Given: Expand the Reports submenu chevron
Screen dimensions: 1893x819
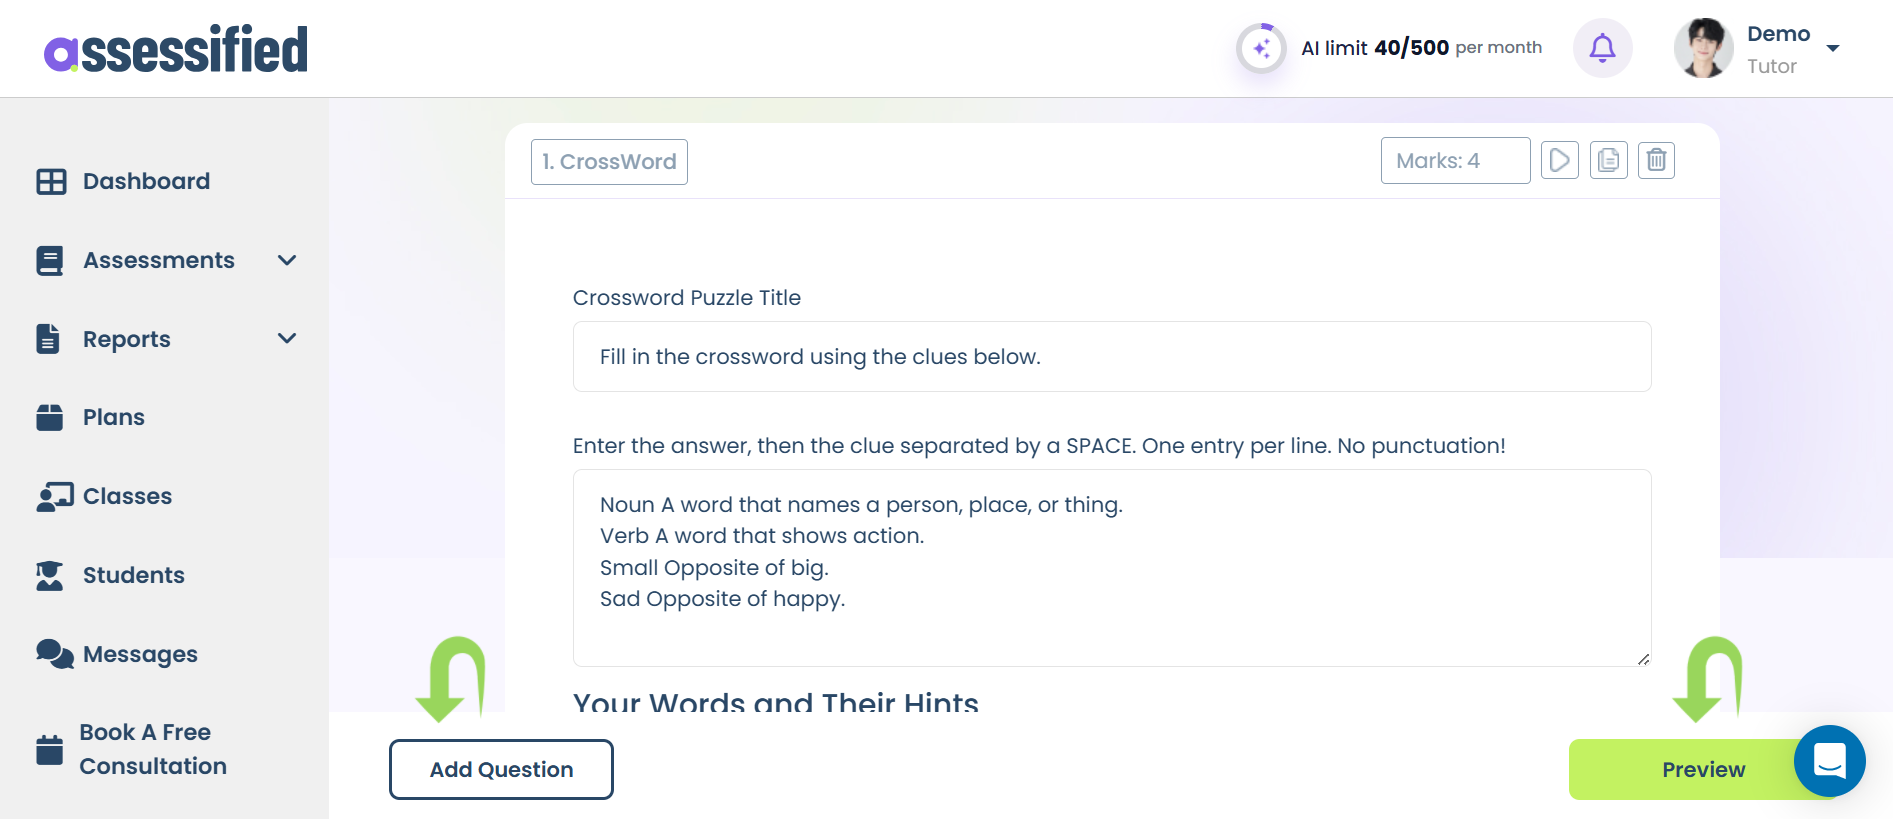Looking at the screenshot, I should tap(287, 339).
